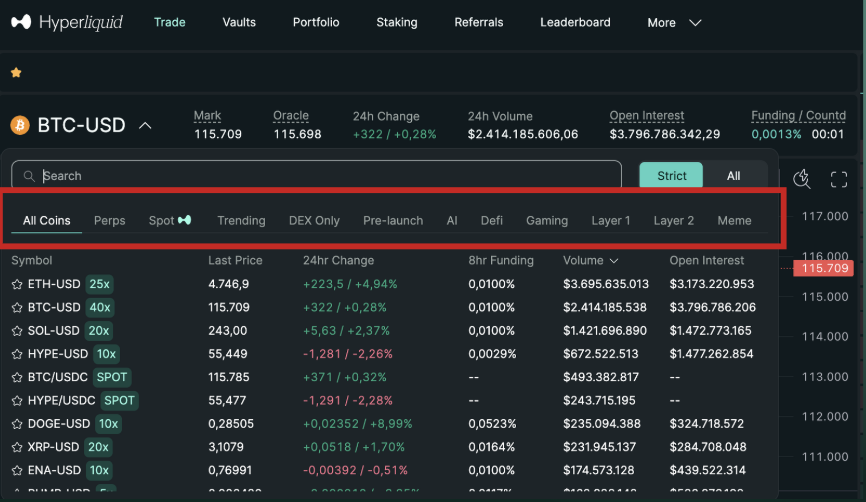
Task: Go to the Leaderboard page
Action: tap(575, 22)
